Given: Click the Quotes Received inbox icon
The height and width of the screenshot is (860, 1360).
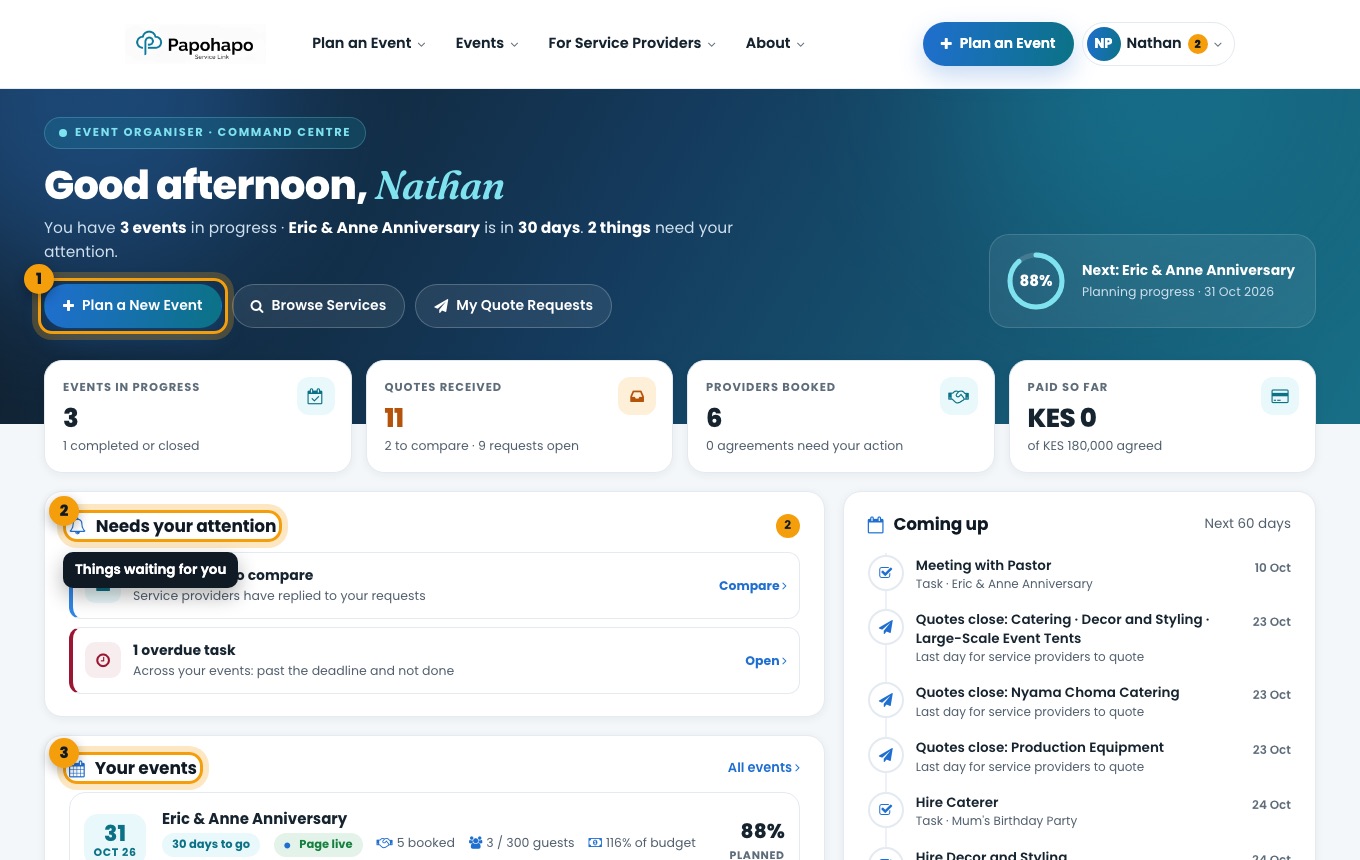Looking at the screenshot, I should [x=637, y=396].
